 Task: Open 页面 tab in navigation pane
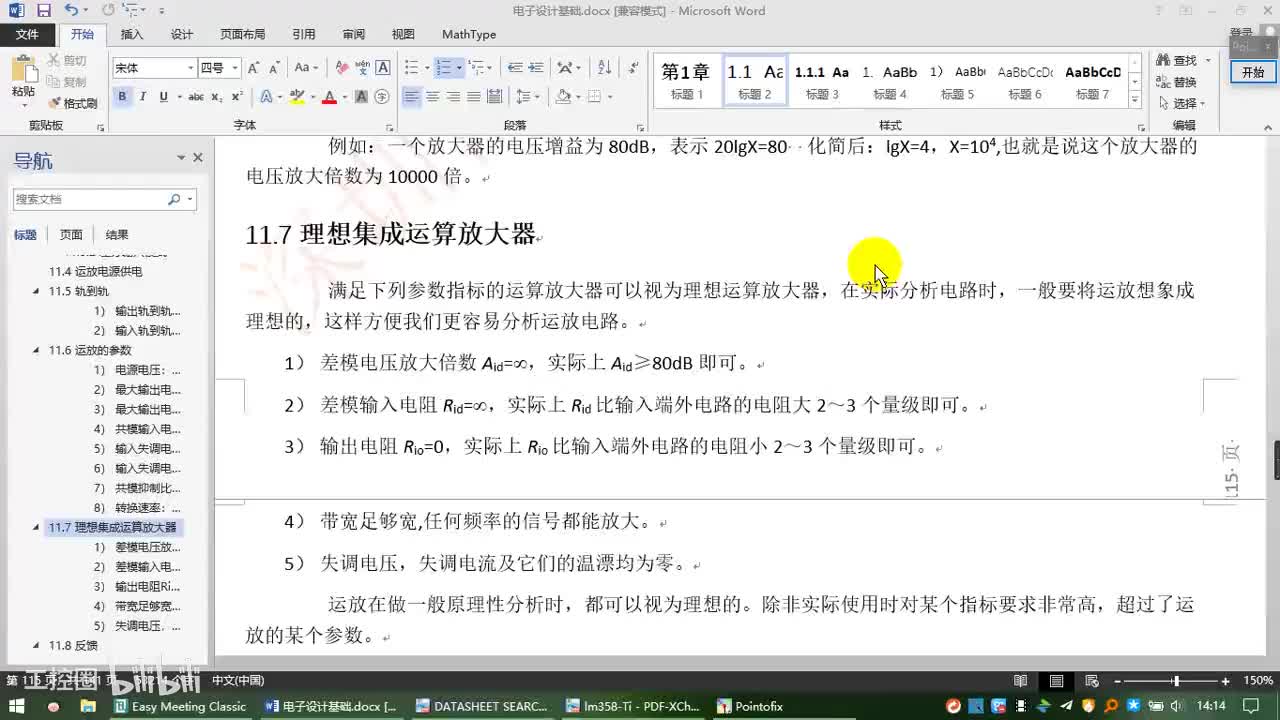[x=71, y=235]
